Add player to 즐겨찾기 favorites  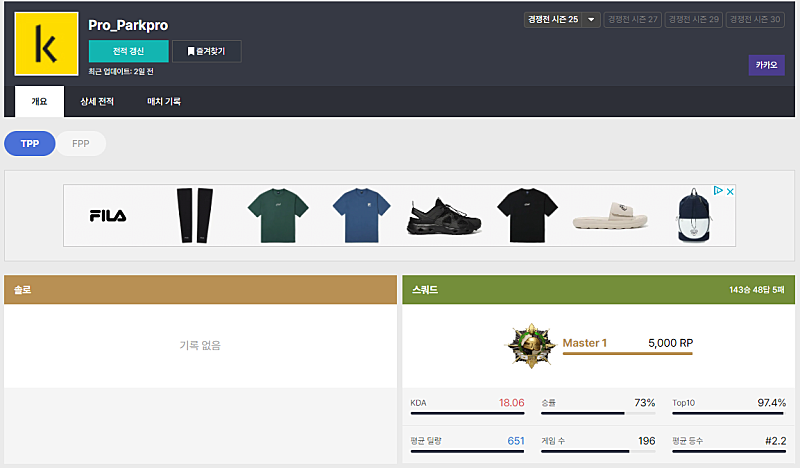[207, 51]
